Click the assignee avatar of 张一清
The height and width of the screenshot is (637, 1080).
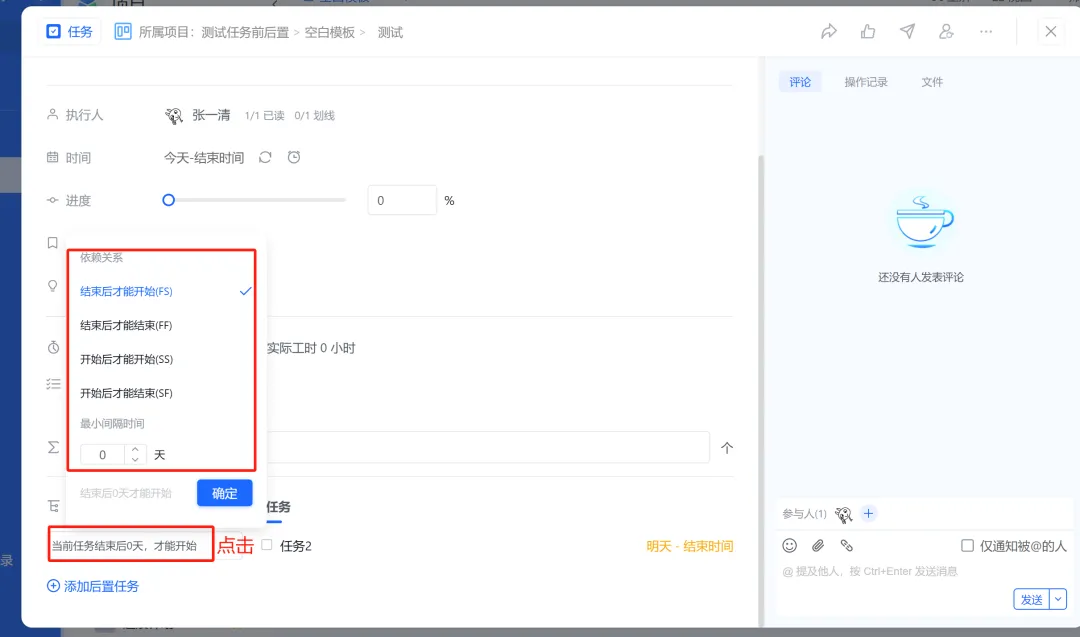(x=174, y=116)
